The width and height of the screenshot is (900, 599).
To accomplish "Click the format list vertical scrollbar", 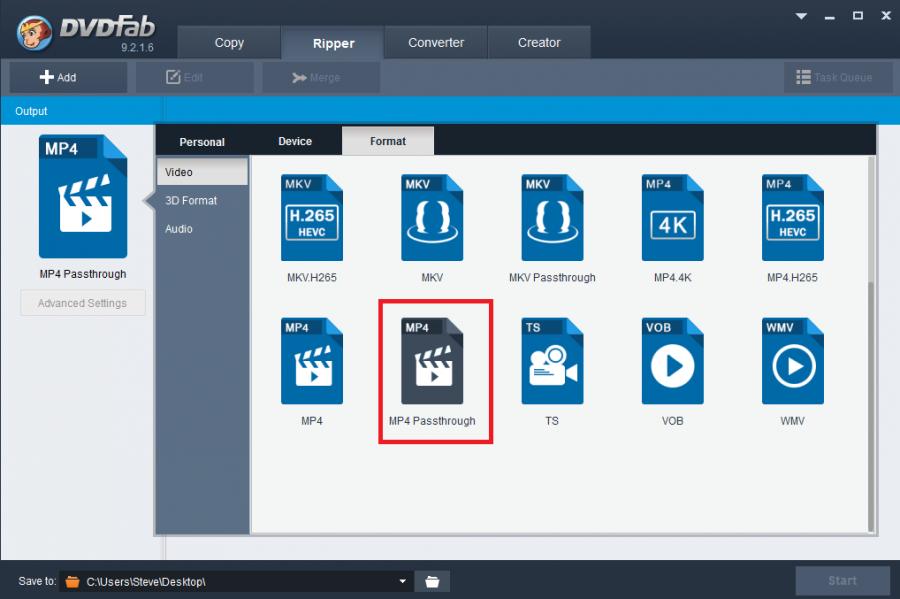I will coord(870,400).
